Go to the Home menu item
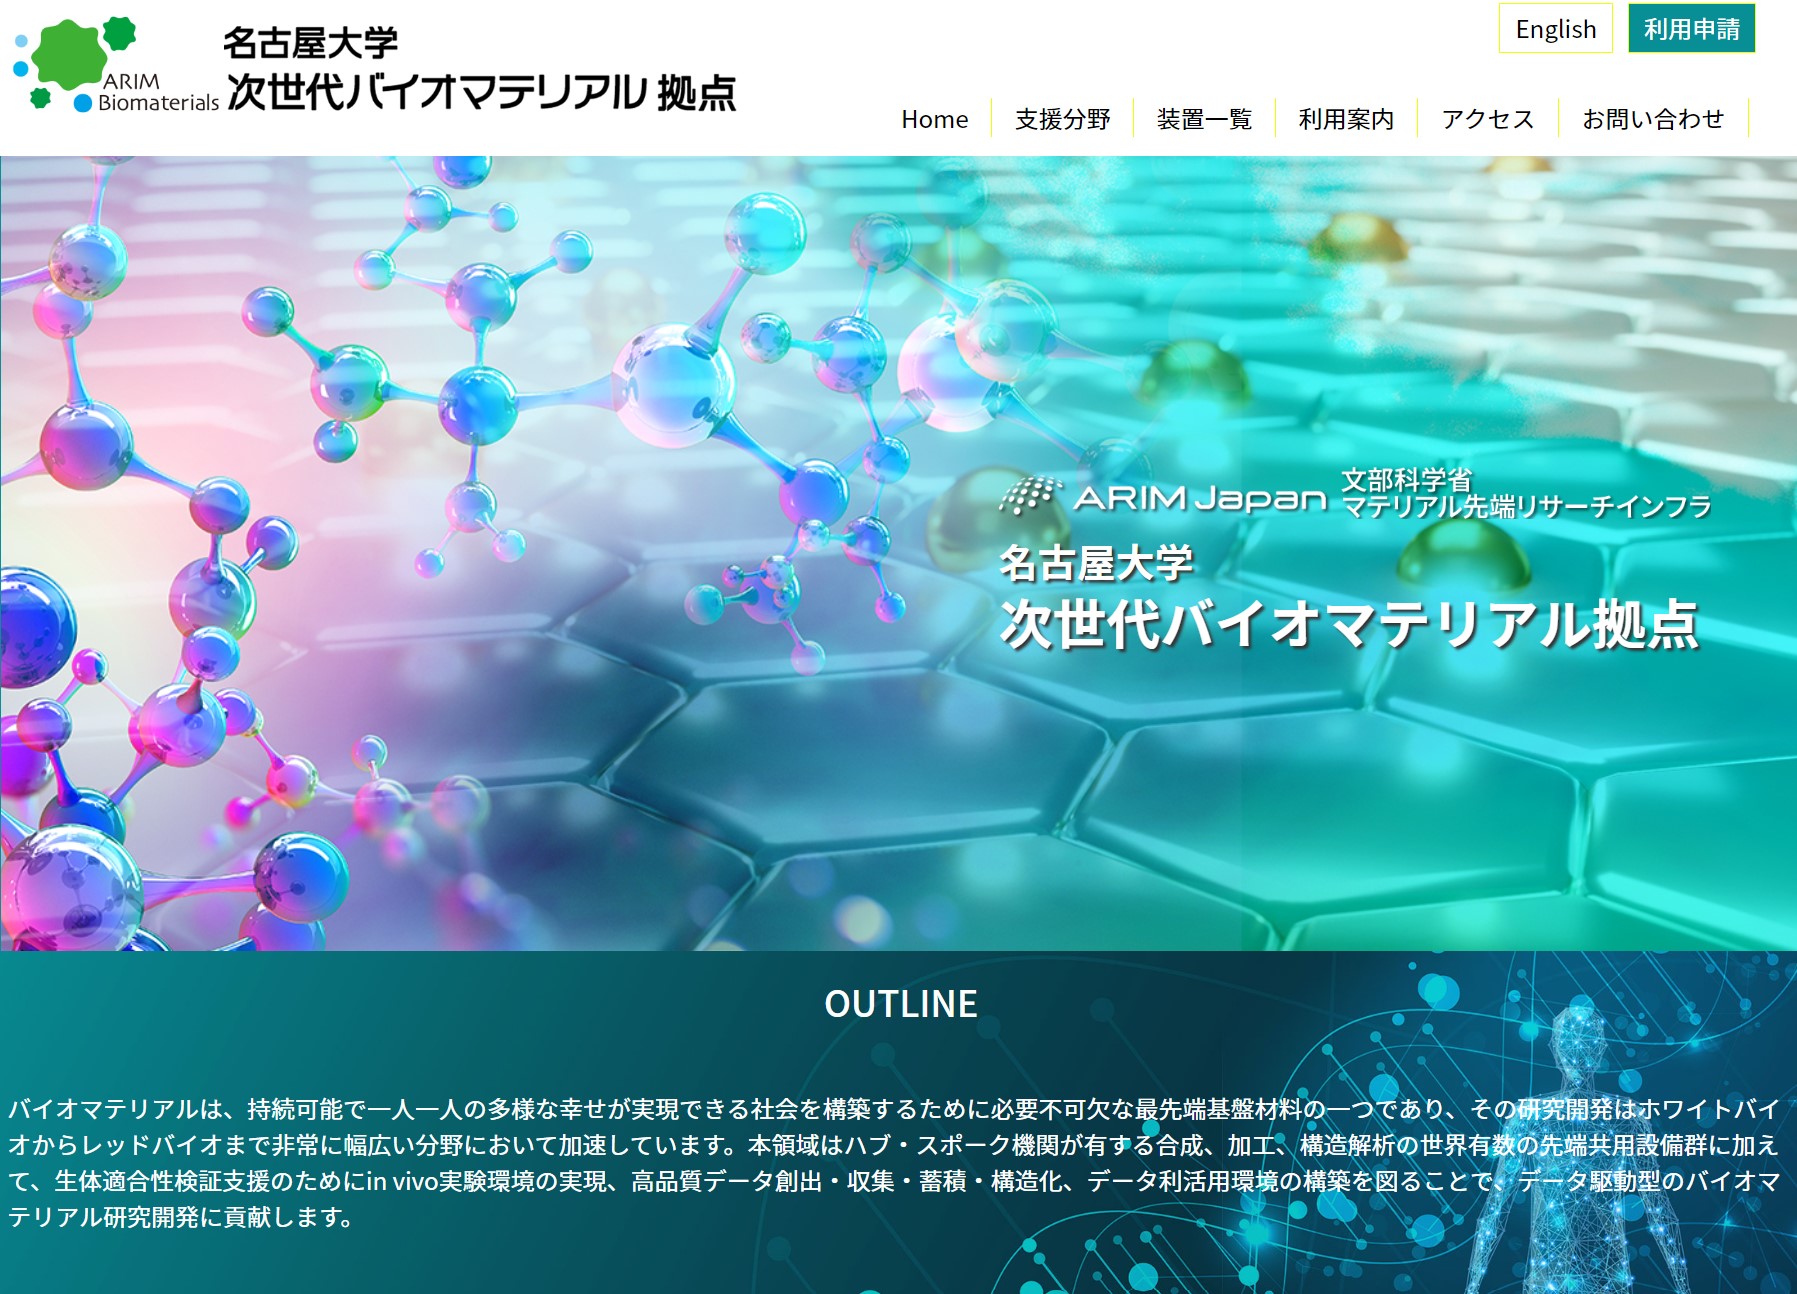This screenshot has height=1294, width=1797. [934, 119]
